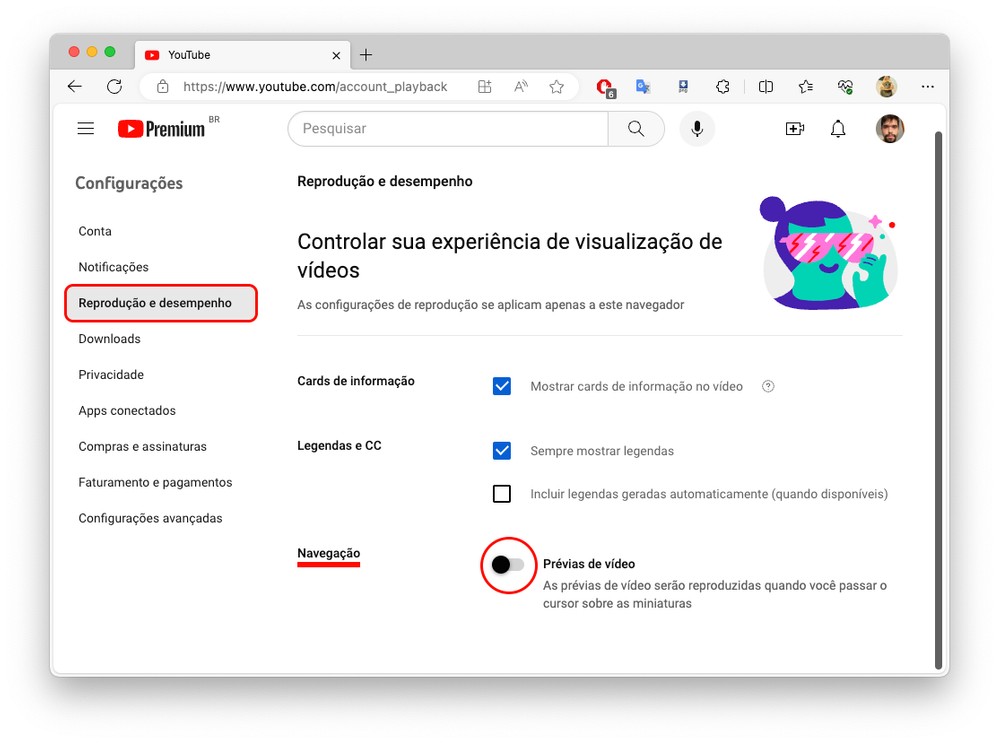1000x743 pixels.
Task: Open browser Settings and more menu
Action: point(928,87)
